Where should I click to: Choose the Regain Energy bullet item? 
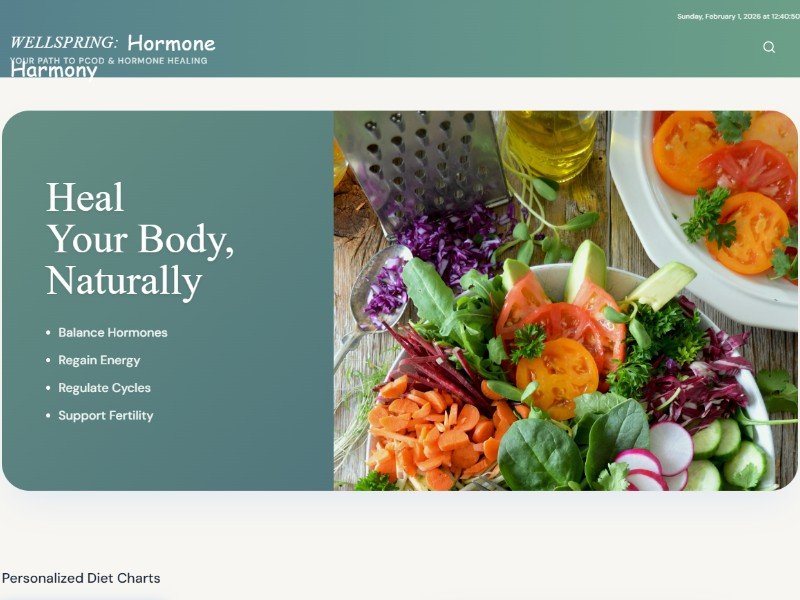[99, 360]
